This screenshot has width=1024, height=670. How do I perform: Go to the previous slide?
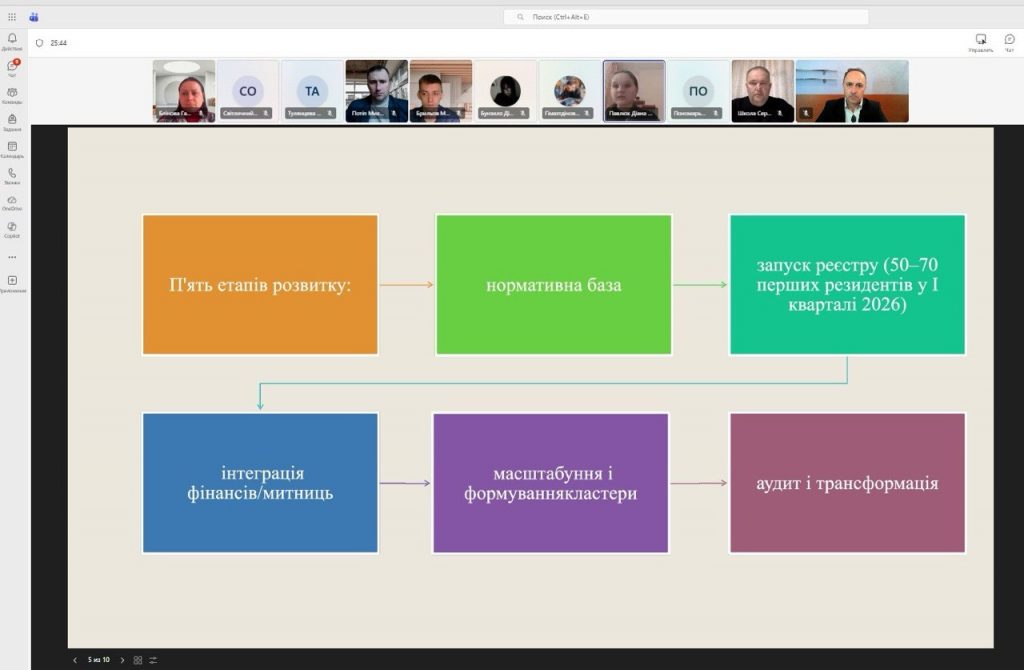[75, 660]
